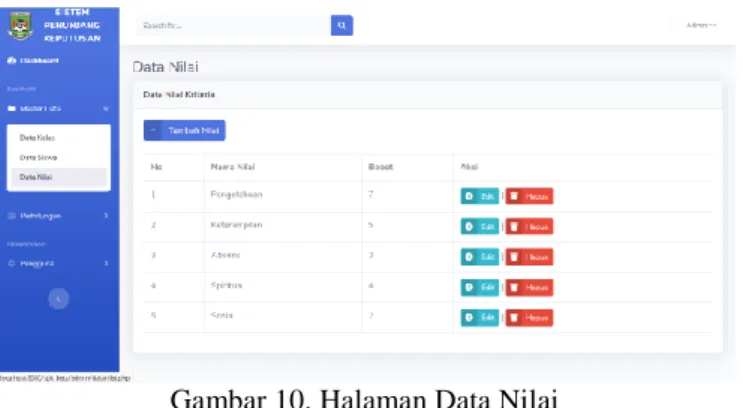This screenshot has height=408, width=743.
Task: Edit the Keterampilan row
Action: pos(480,227)
